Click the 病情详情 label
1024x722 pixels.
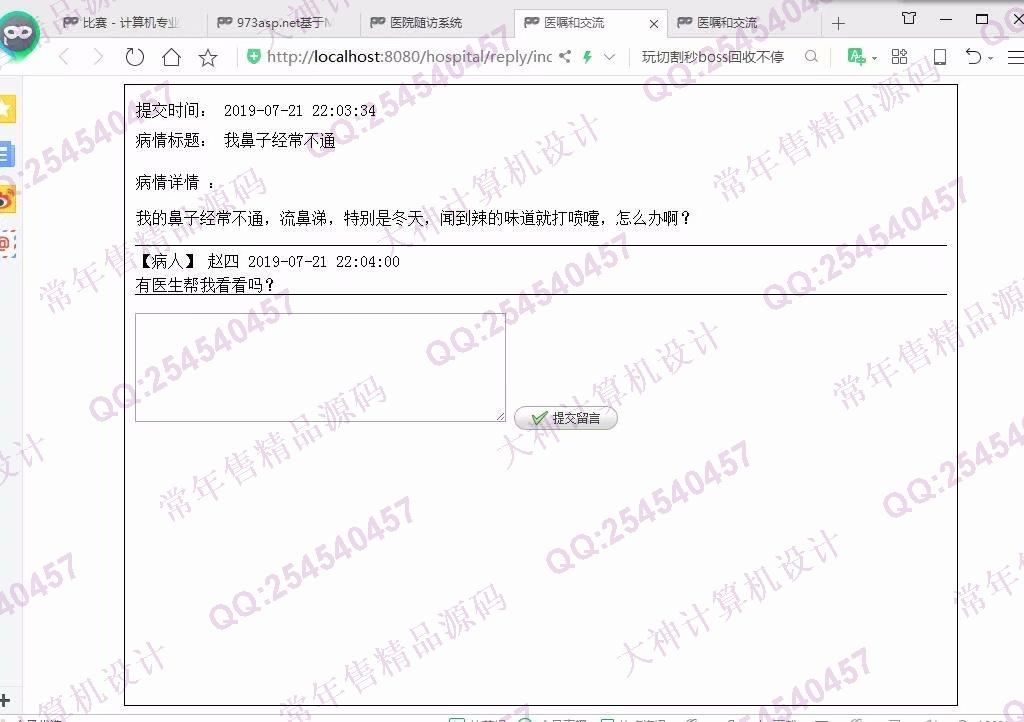[x=174, y=183]
